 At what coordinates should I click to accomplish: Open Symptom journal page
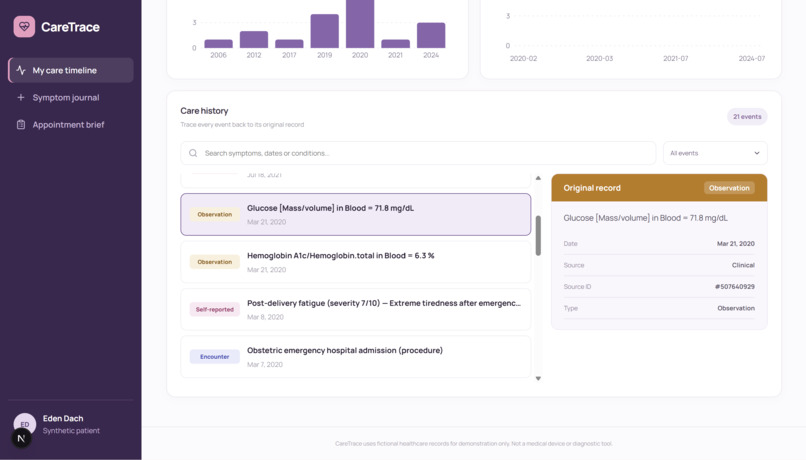coord(71,97)
